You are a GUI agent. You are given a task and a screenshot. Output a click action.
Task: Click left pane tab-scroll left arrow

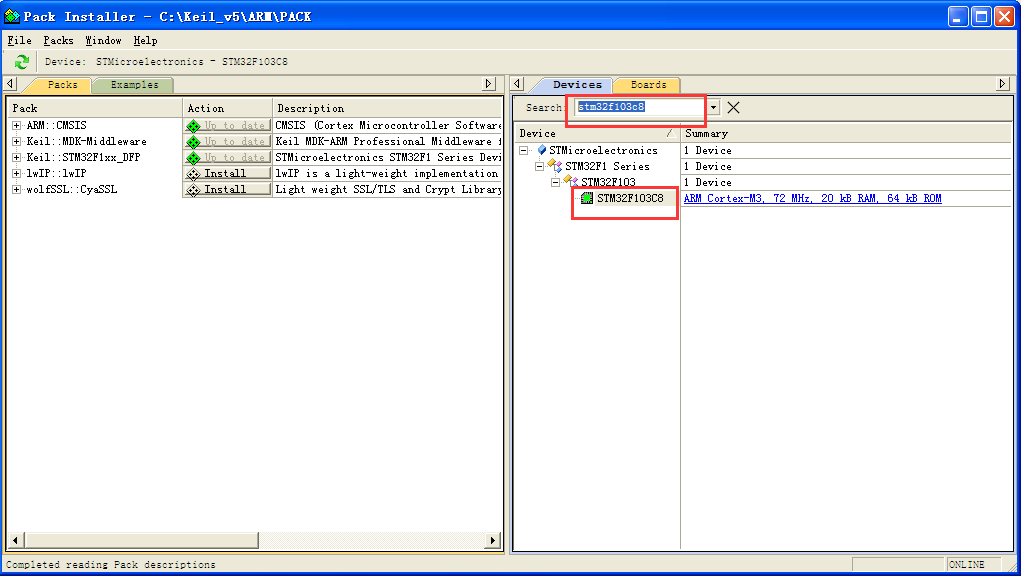(x=10, y=83)
